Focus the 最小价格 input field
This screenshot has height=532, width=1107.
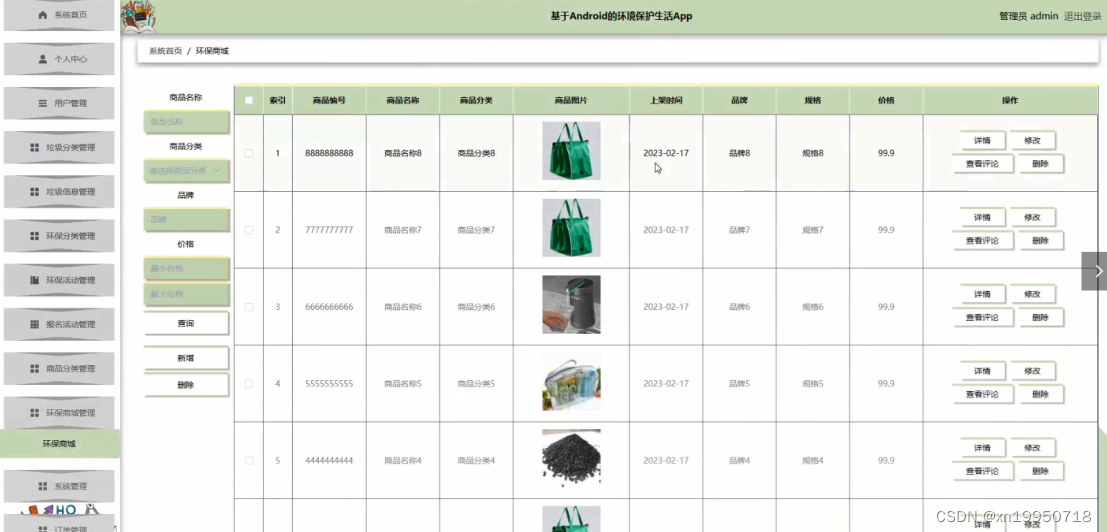pyautogui.click(x=186, y=268)
